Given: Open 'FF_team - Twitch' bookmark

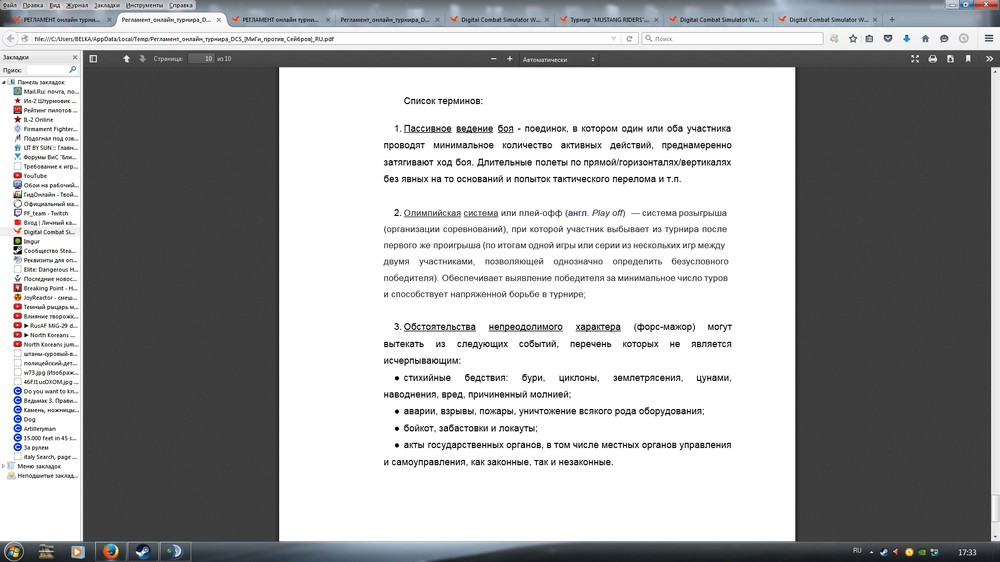Looking at the screenshot, I should tap(40, 214).
